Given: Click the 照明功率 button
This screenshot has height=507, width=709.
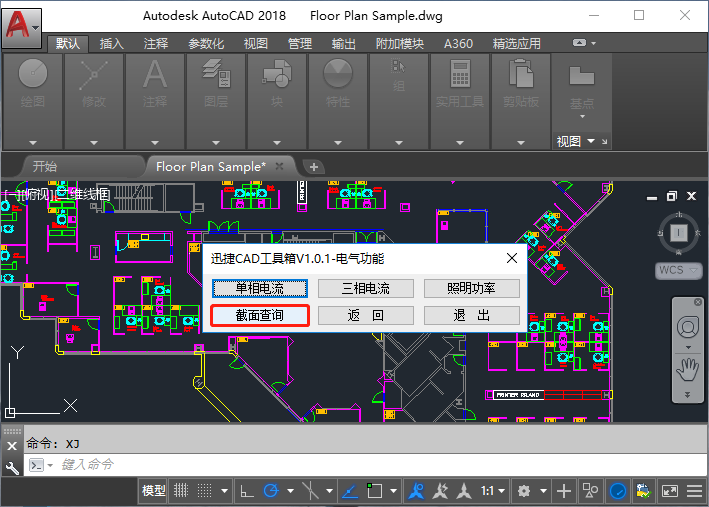Looking at the screenshot, I should pos(472,288).
